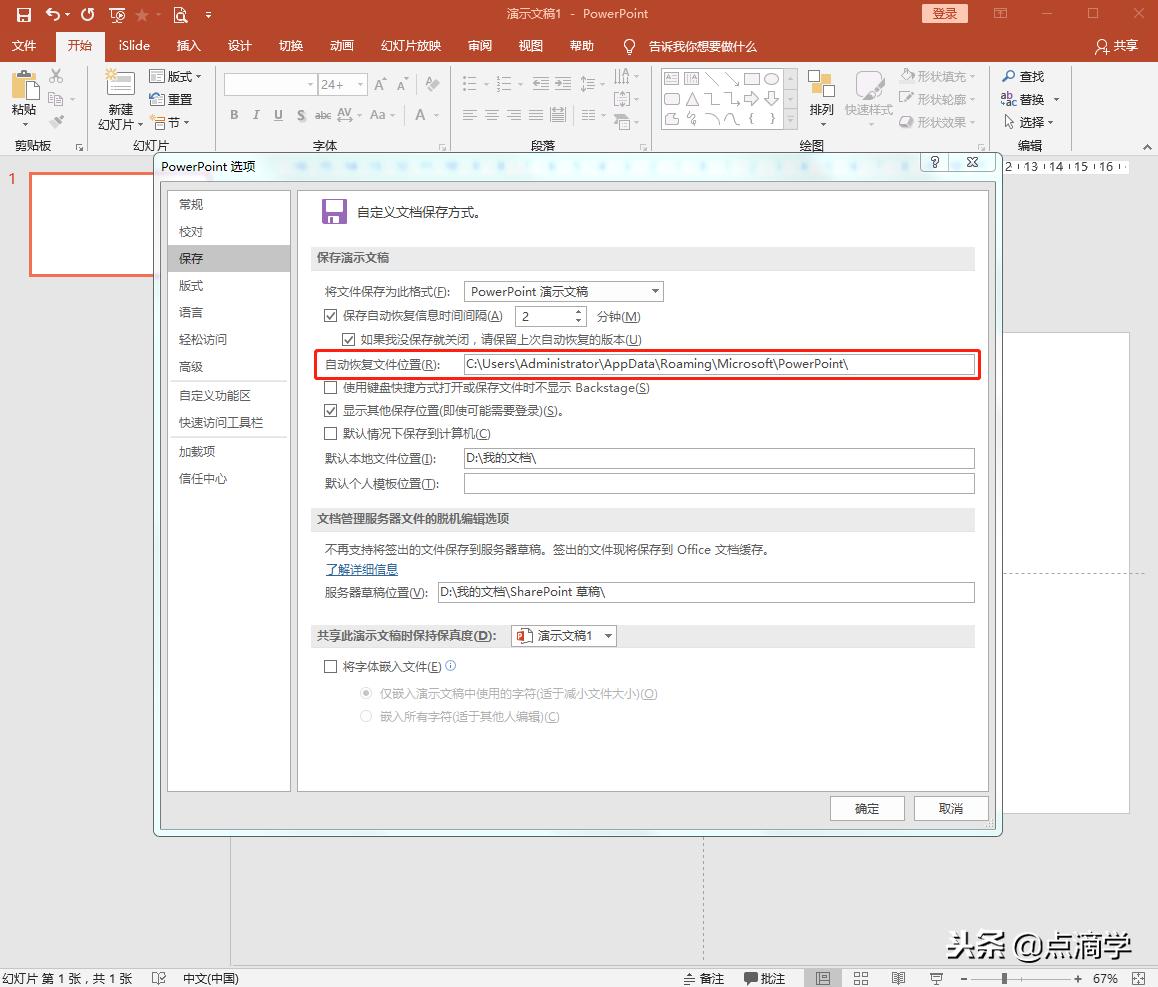Open Reading View from status bar
The height and width of the screenshot is (987, 1158).
898,978
